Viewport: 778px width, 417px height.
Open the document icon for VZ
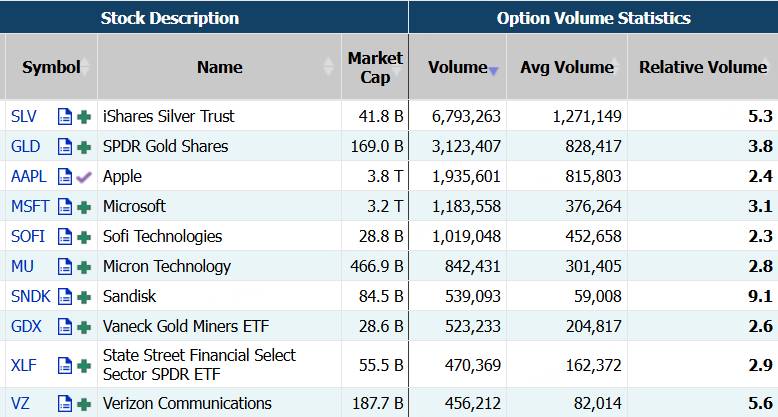pos(65,403)
